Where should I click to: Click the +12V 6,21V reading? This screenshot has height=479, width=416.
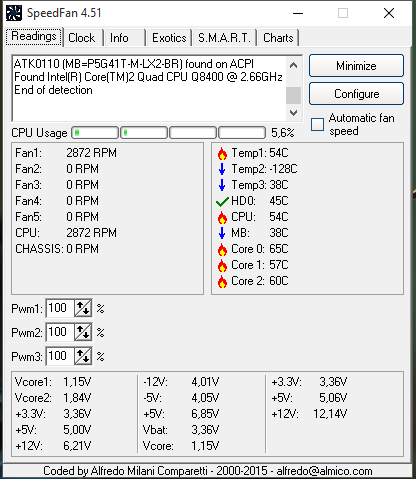click(x=53, y=446)
